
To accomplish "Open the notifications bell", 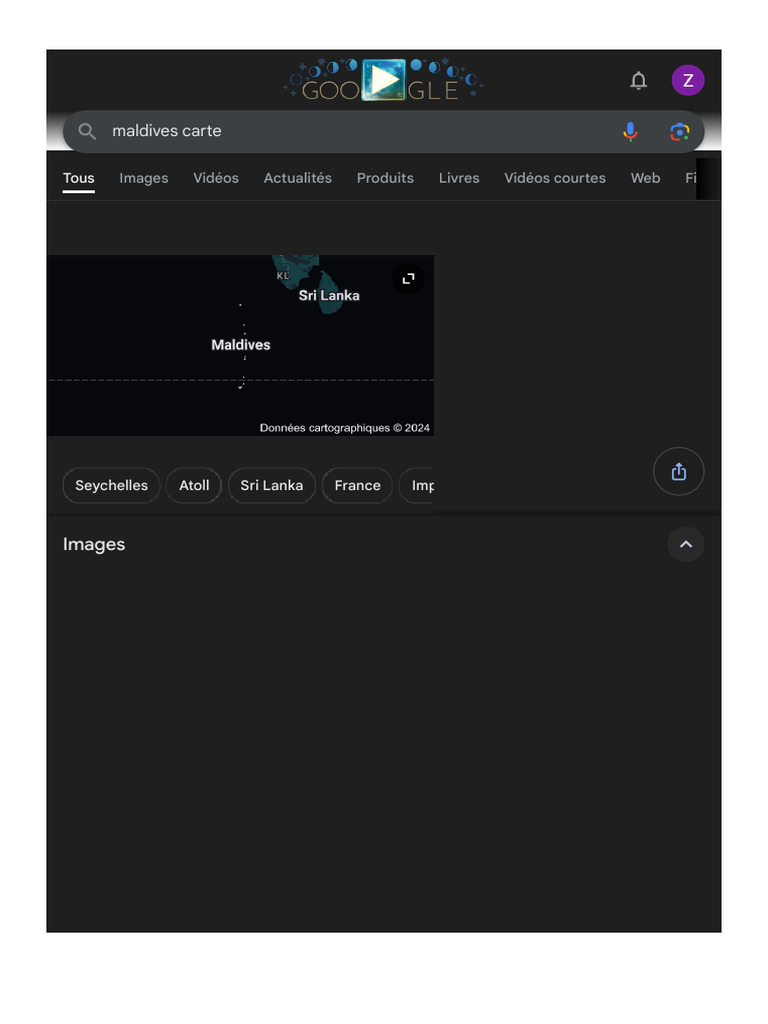I will (638, 80).
